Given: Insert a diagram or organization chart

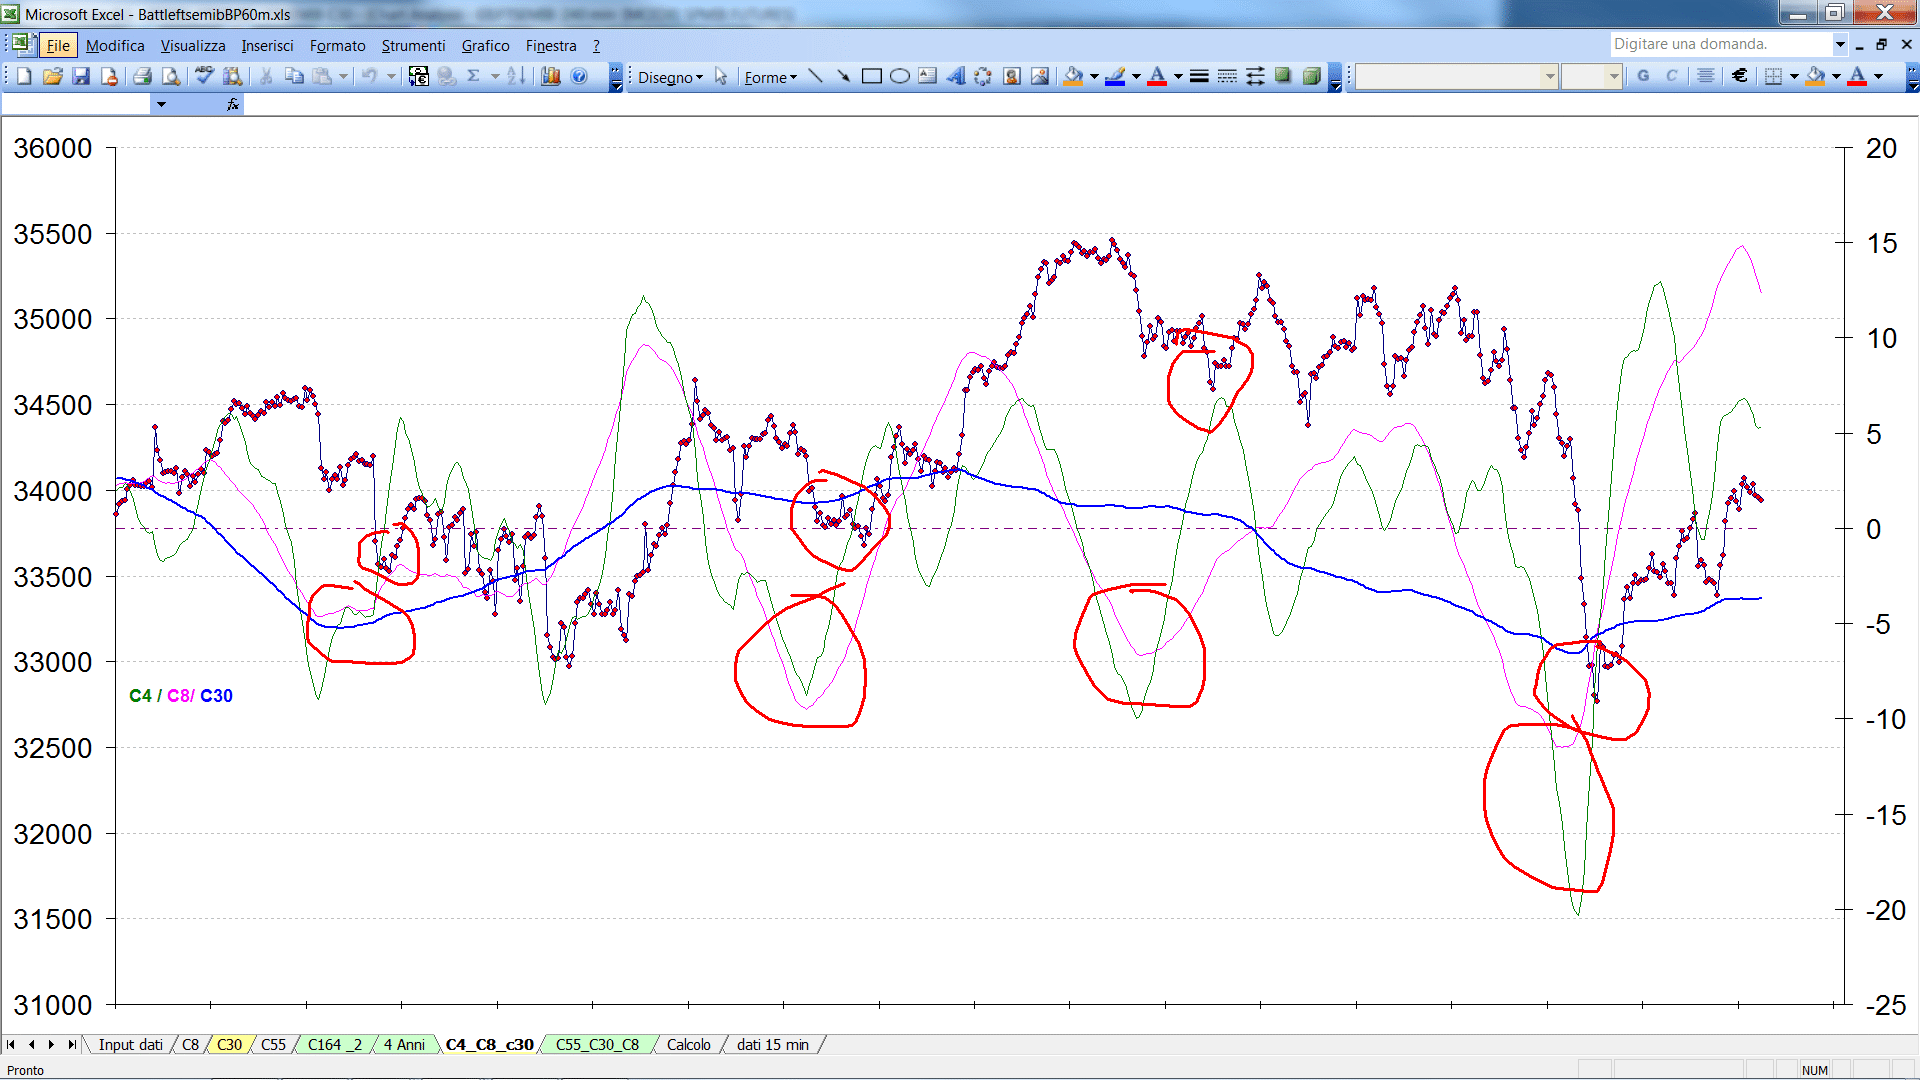Looking at the screenshot, I should coord(983,76).
